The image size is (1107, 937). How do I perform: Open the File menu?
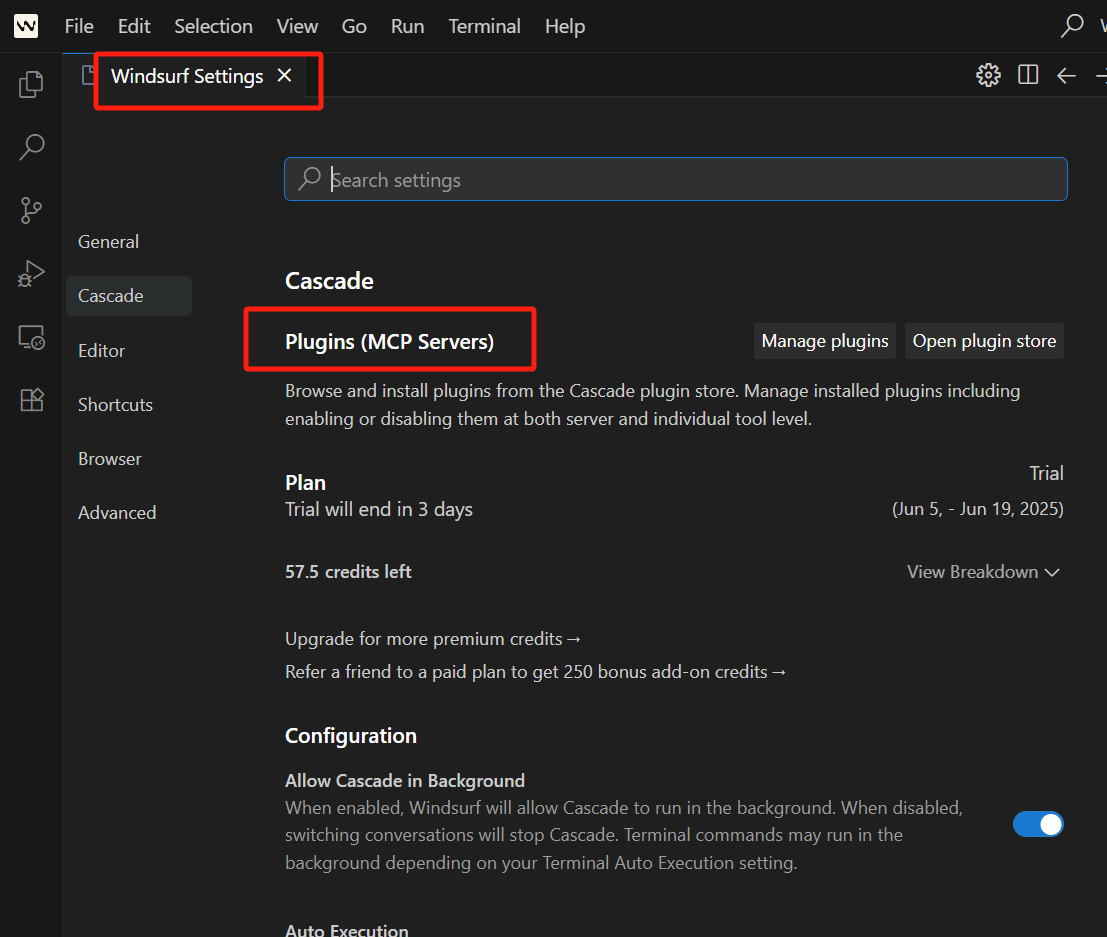click(x=79, y=26)
